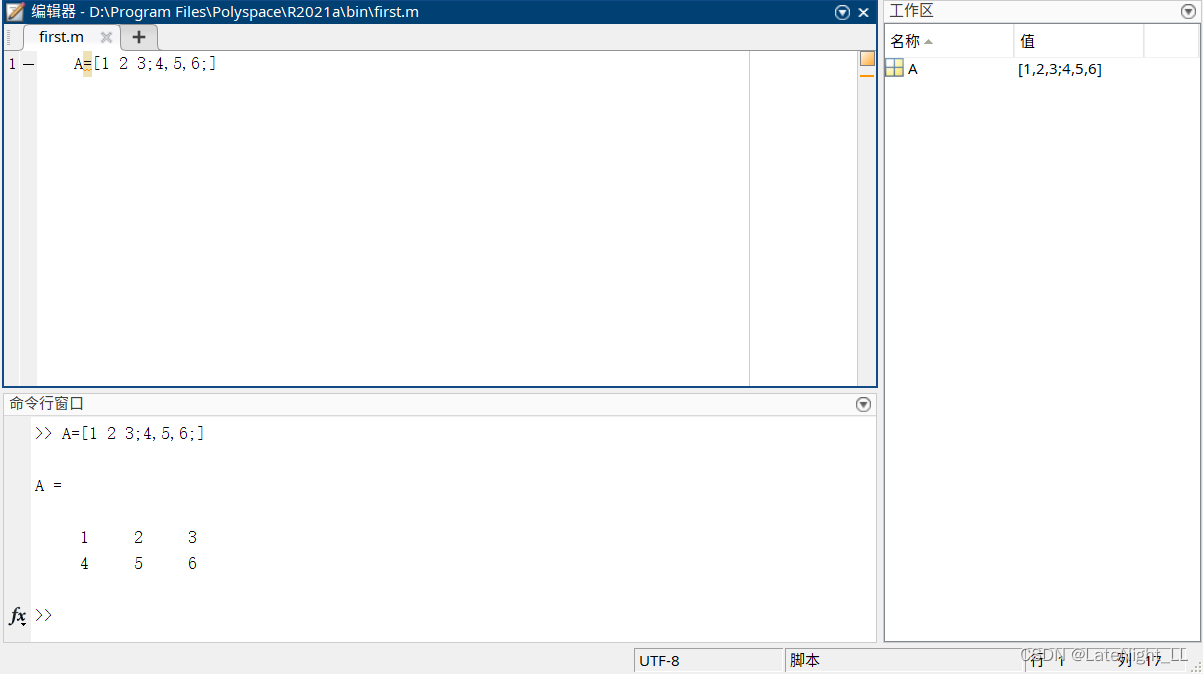This screenshot has width=1203, height=674.
Task: Open the workspace panel actions dropdown
Action: coord(1188,11)
